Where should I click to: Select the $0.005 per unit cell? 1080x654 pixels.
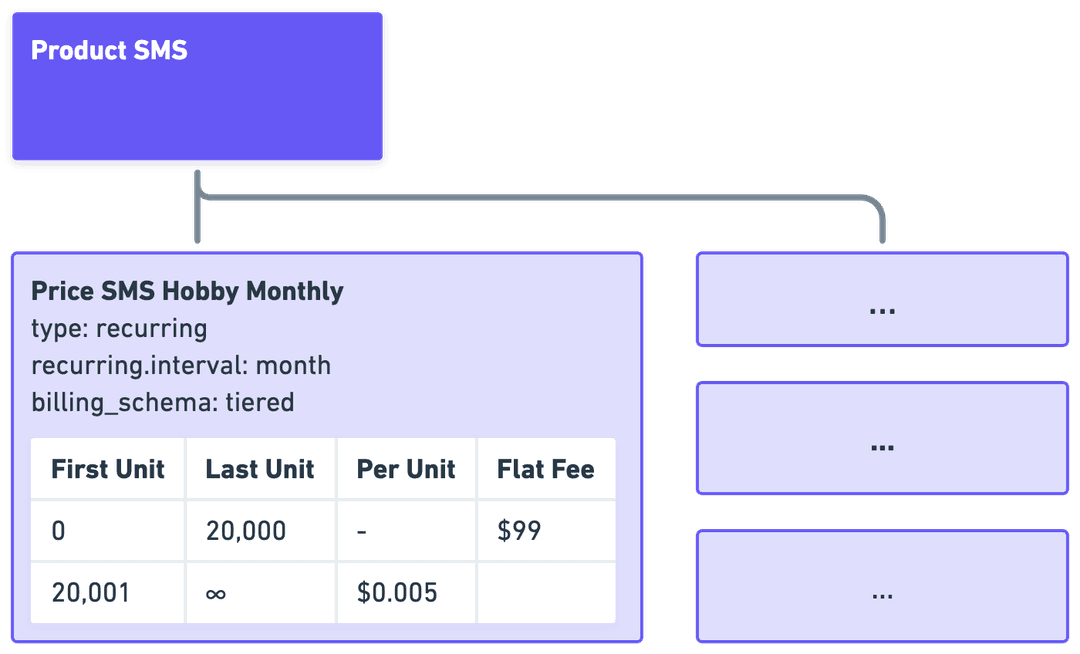[x=397, y=592]
